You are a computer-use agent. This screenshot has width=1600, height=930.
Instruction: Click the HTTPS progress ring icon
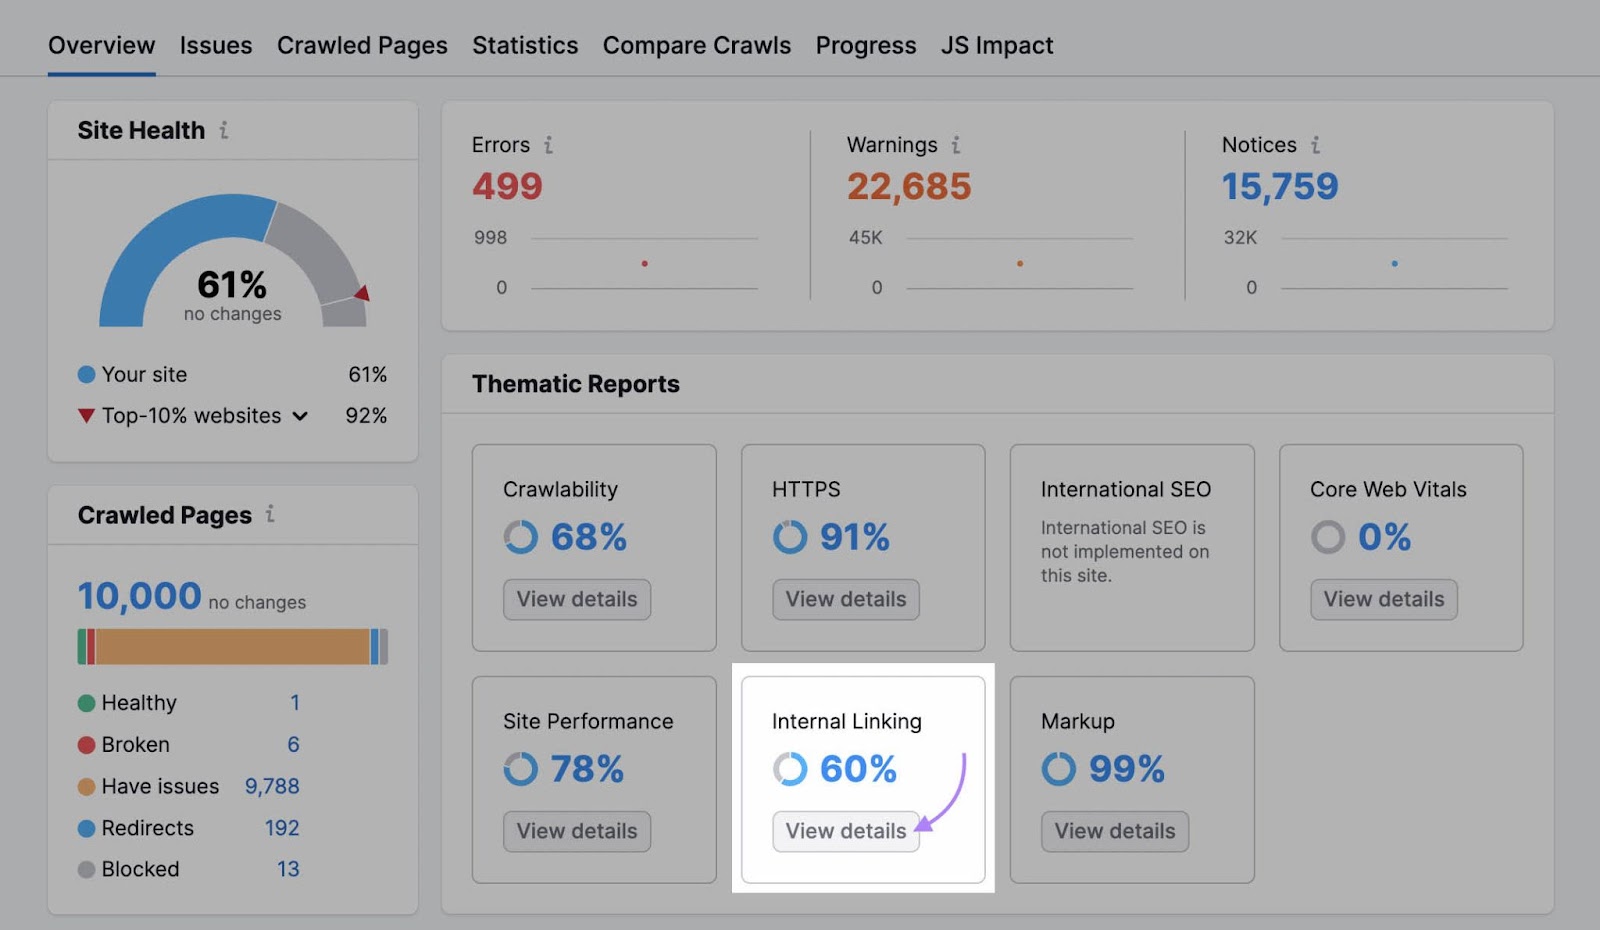(789, 537)
